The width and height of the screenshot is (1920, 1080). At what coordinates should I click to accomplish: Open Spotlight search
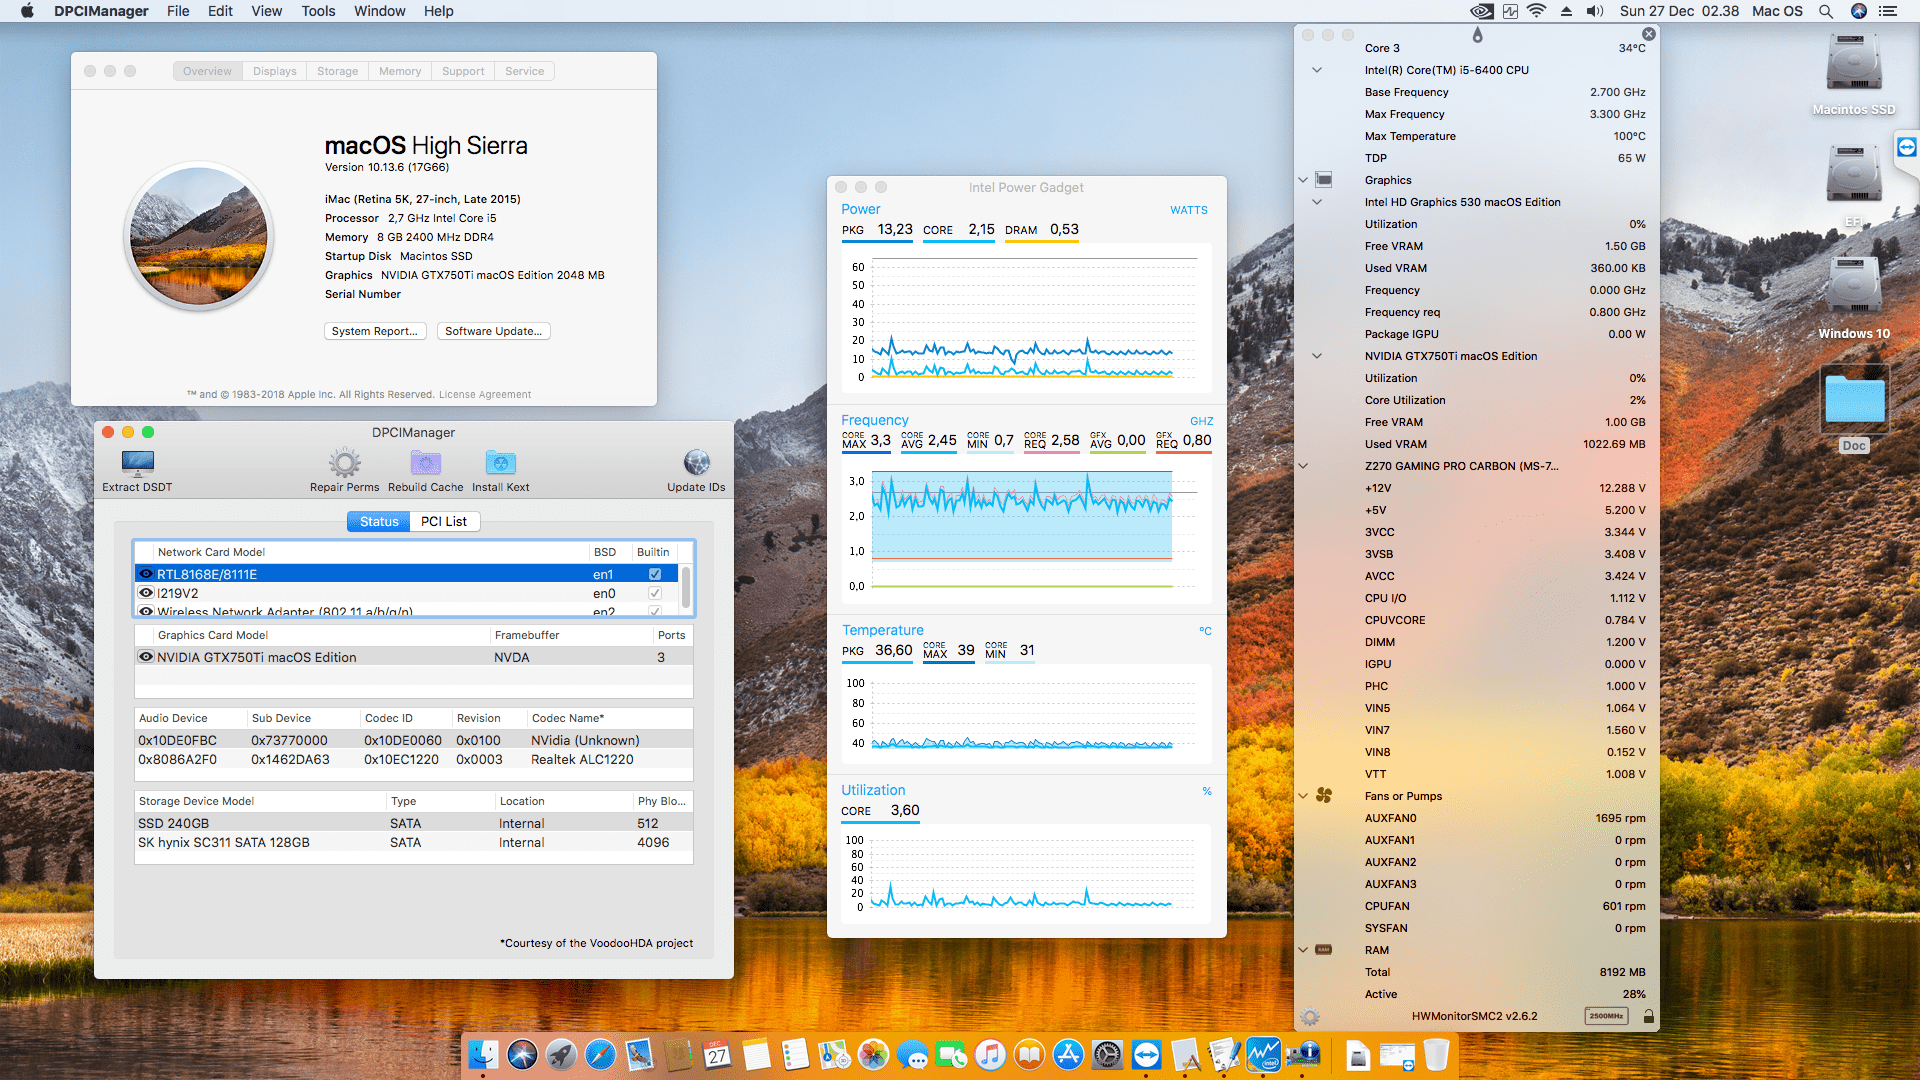(1826, 11)
